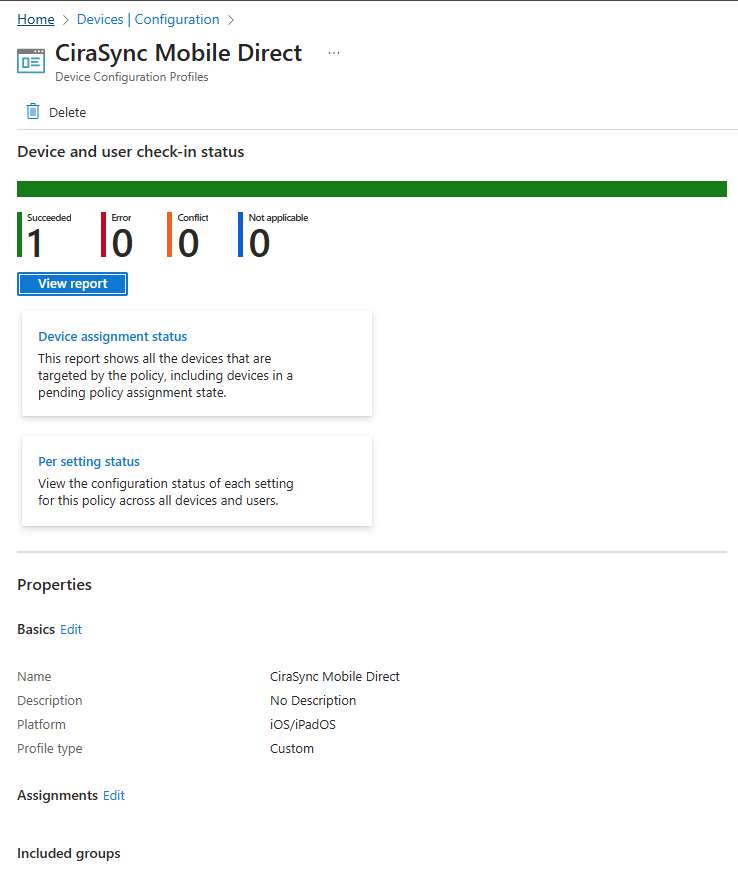Click the Profile type label

click(x=49, y=749)
